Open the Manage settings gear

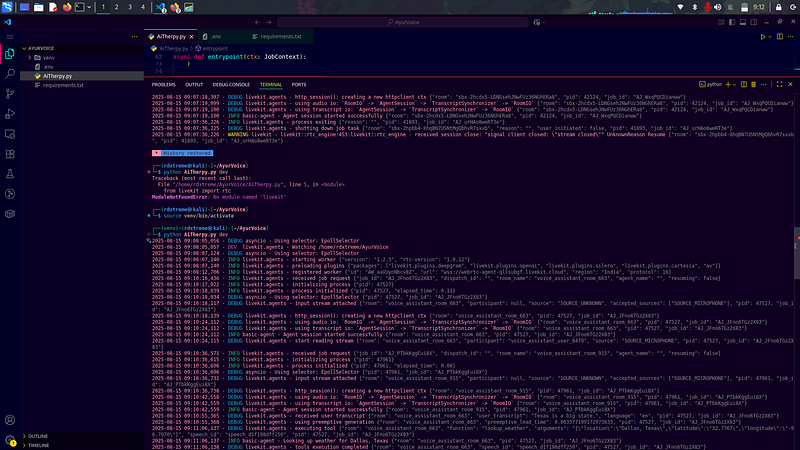coord(10,440)
